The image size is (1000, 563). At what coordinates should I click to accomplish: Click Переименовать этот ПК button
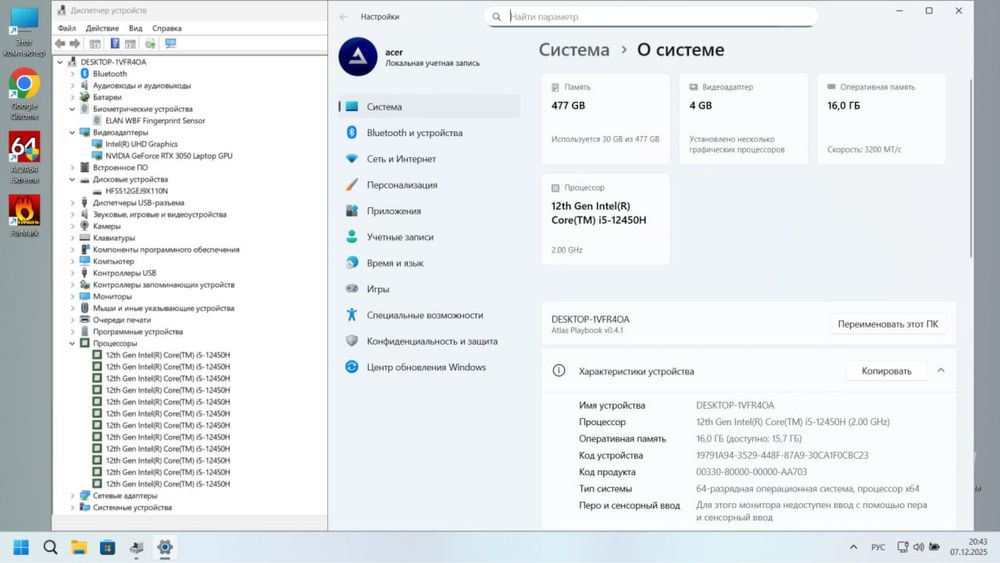pos(888,324)
